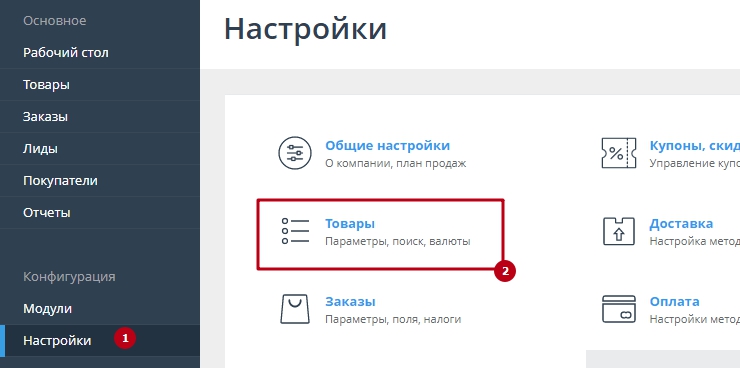
Task: Open Товары in the left sidebar
Action: (100, 84)
